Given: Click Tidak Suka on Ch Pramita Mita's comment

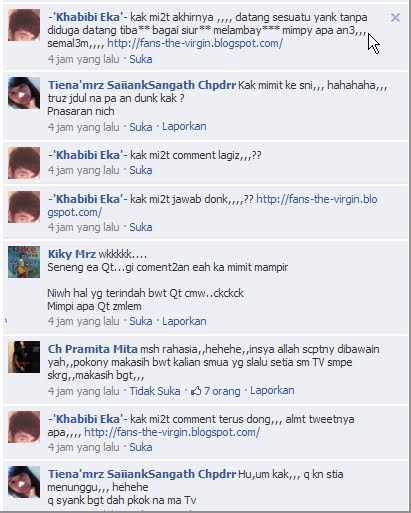Looking at the screenshot, I should pyautogui.click(x=155, y=391).
